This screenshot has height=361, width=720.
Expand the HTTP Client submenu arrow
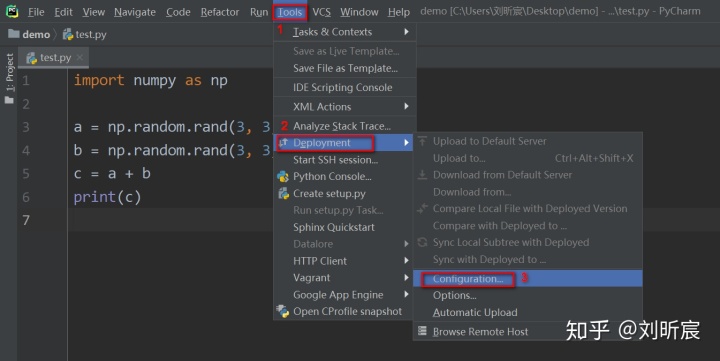(x=406, y=260)
